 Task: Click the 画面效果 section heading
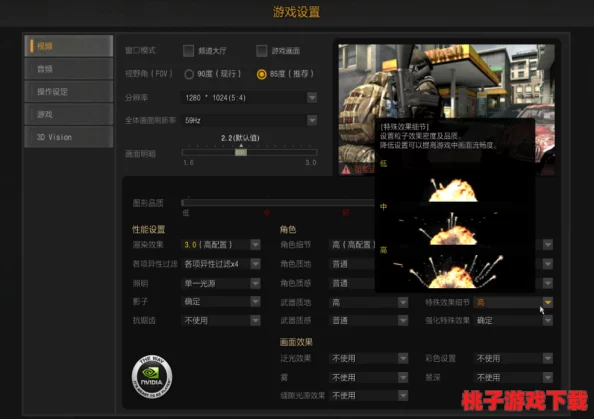click(x=296, y=342)
